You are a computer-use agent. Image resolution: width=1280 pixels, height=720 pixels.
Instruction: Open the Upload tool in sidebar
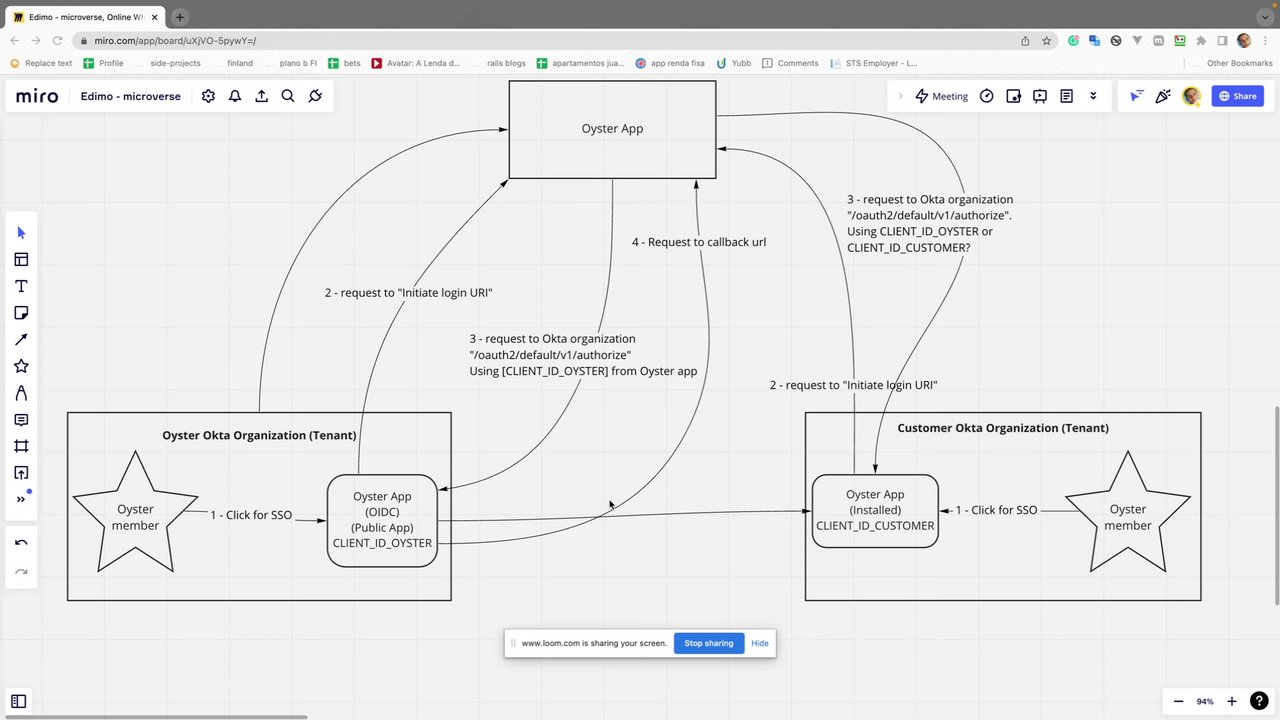point(21,473)
